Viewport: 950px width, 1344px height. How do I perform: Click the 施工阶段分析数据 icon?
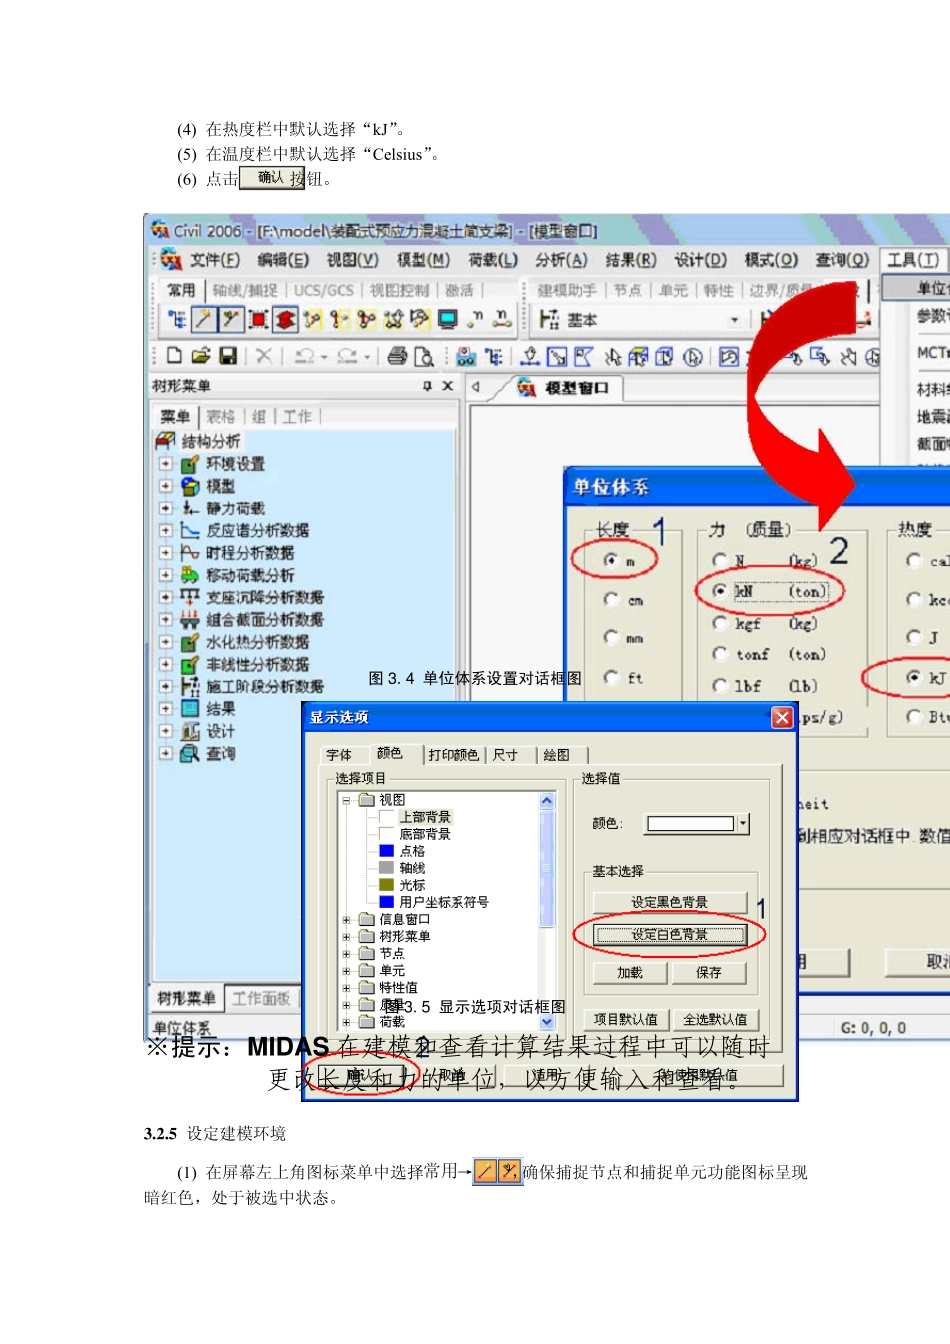[x=190, y=686]
